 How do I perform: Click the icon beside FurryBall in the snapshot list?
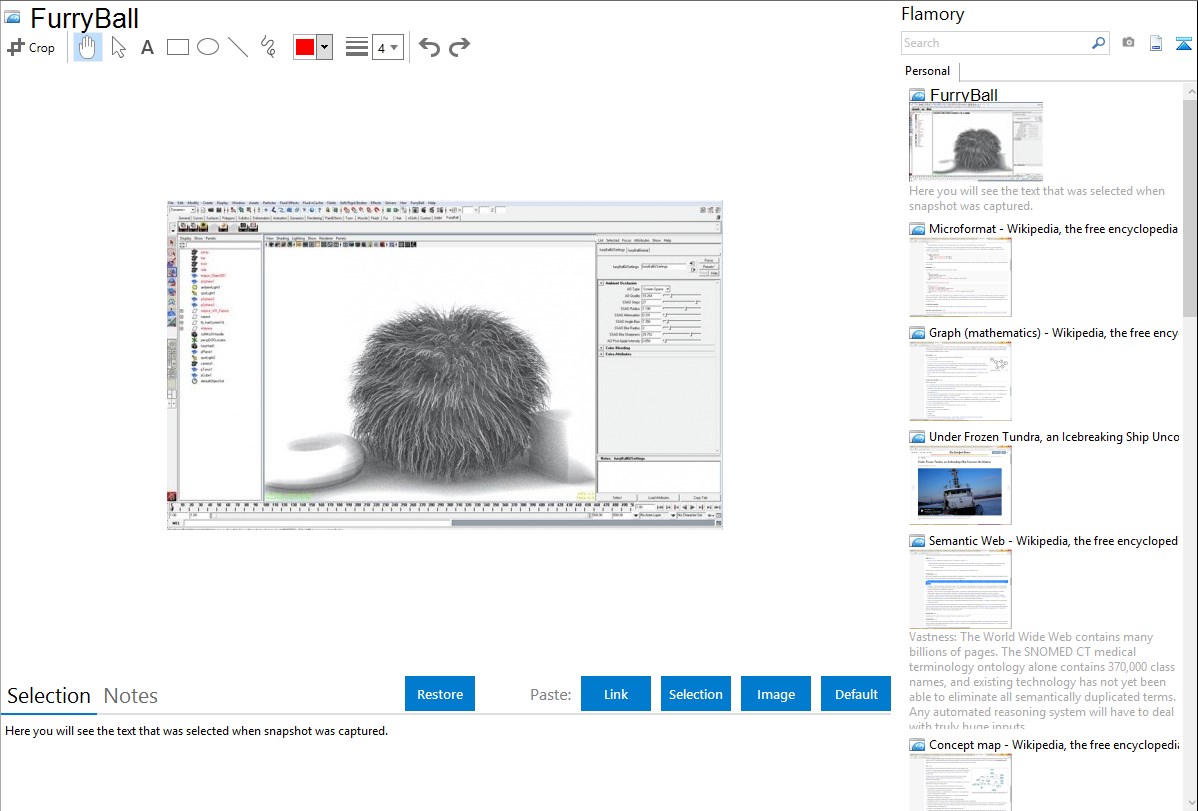pos(917,96)
